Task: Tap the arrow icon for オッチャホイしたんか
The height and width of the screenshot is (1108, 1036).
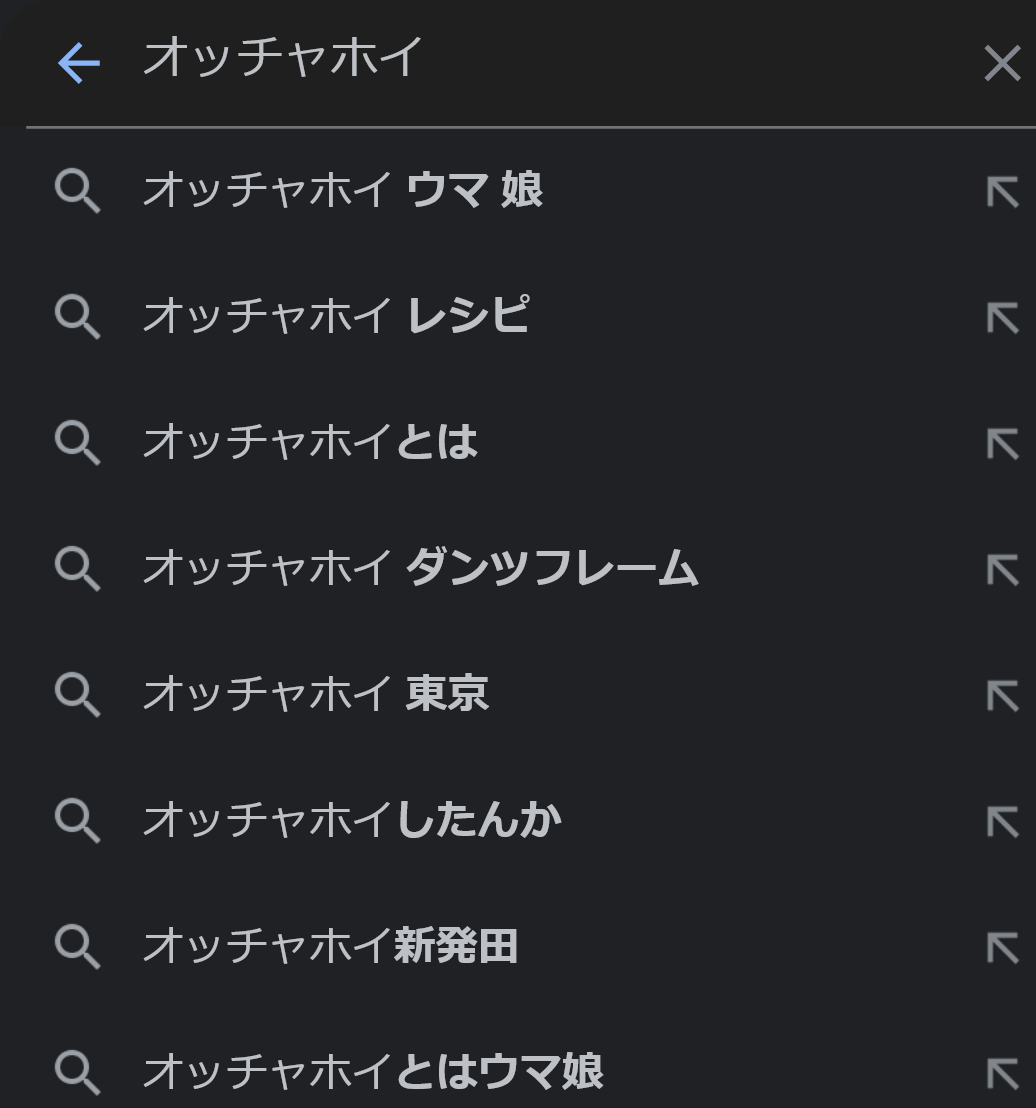Action: coord(1002,823)
